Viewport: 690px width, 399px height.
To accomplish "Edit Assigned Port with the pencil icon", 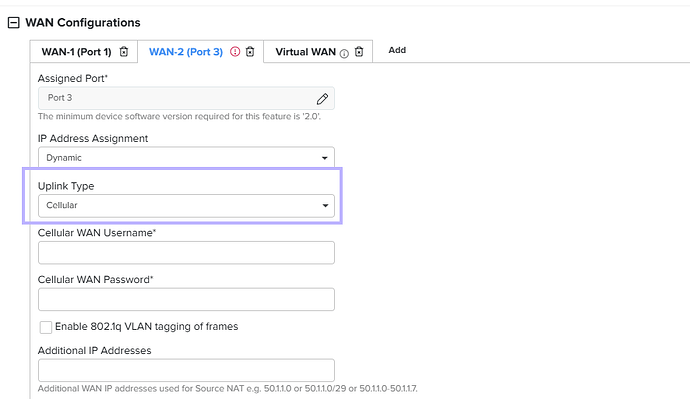I will (x=322, y=99).
